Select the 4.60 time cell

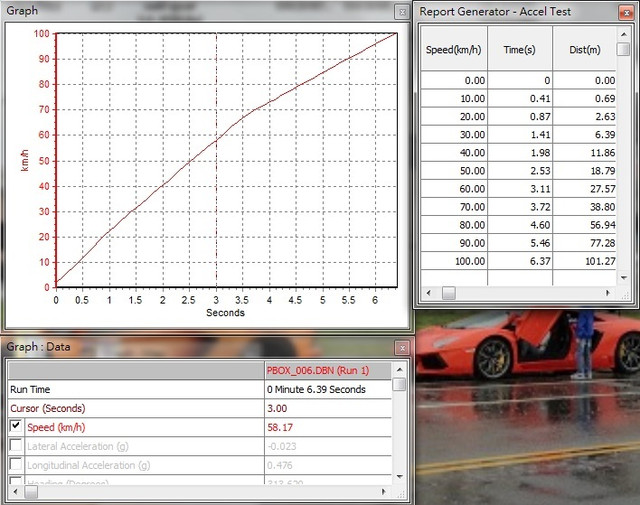point(520,225)
